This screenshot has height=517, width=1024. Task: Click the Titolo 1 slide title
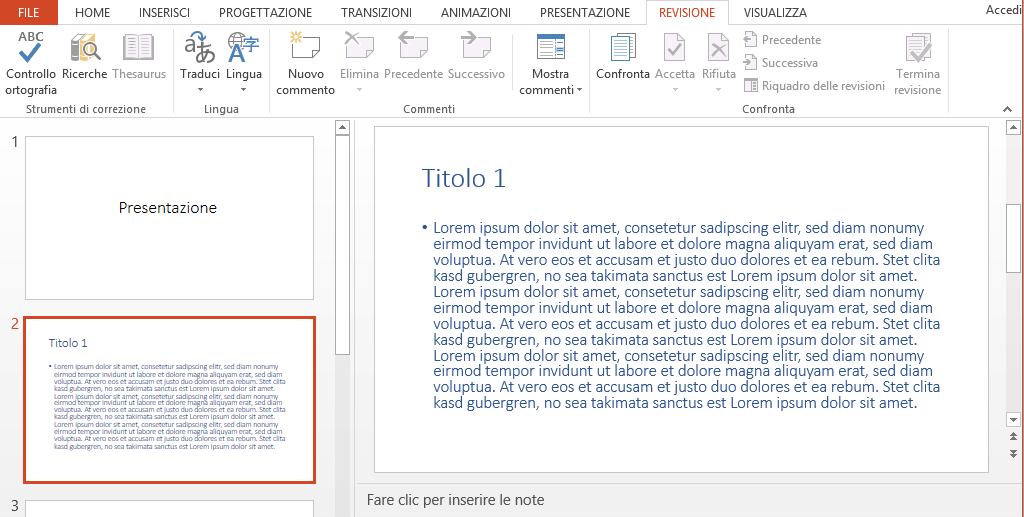coord(464,178)
